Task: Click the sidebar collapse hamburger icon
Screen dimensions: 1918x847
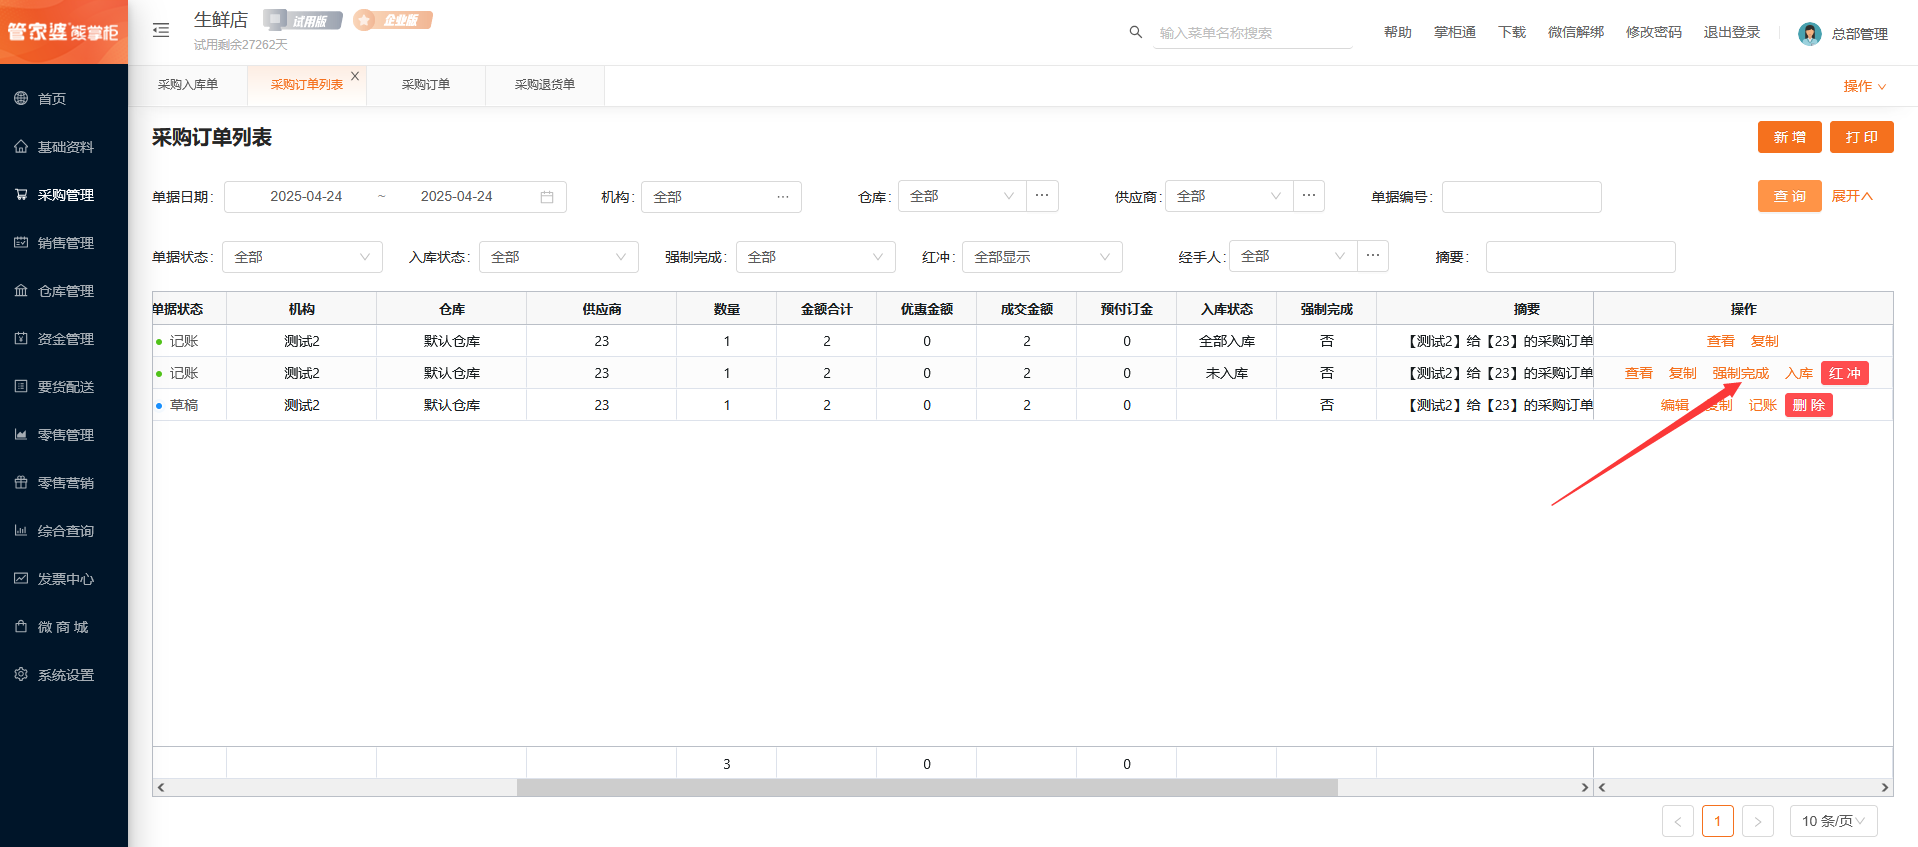Action: (161, 31)
